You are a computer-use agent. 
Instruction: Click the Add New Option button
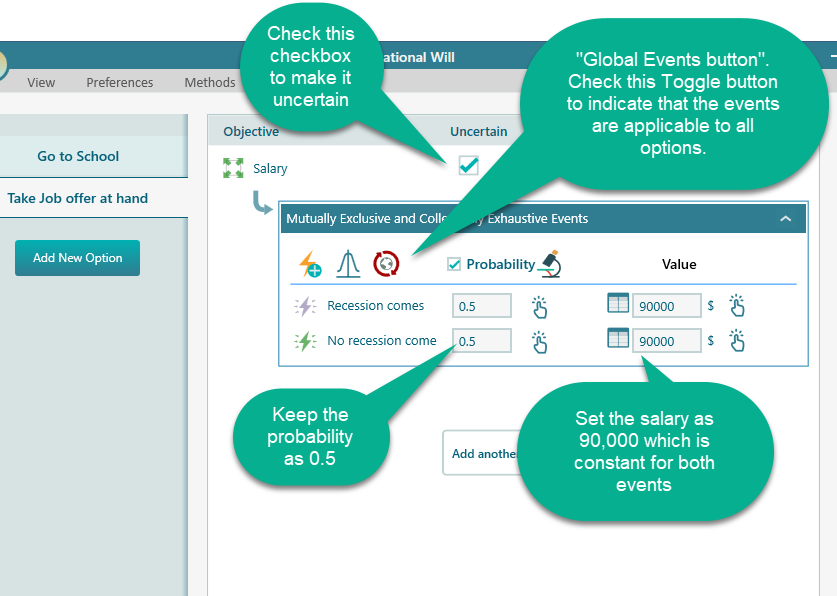[x=77, y=258]
